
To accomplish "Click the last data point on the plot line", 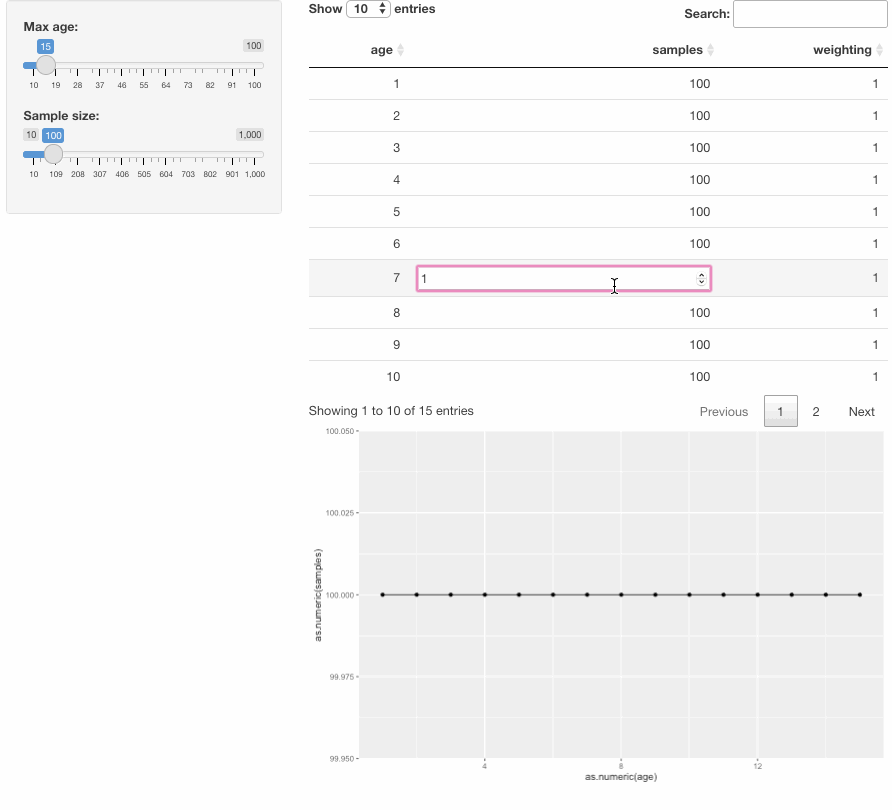I will tap(860, 595).
